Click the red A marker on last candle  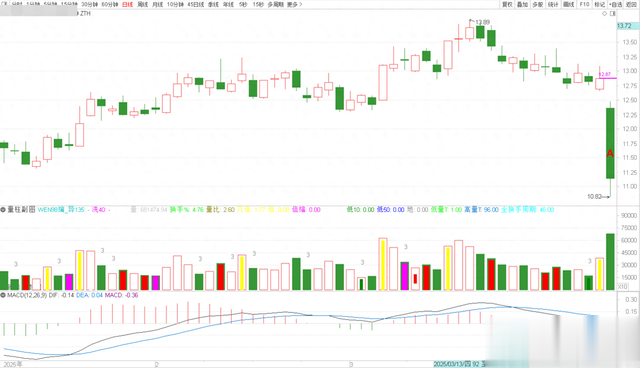pos(610,153)
